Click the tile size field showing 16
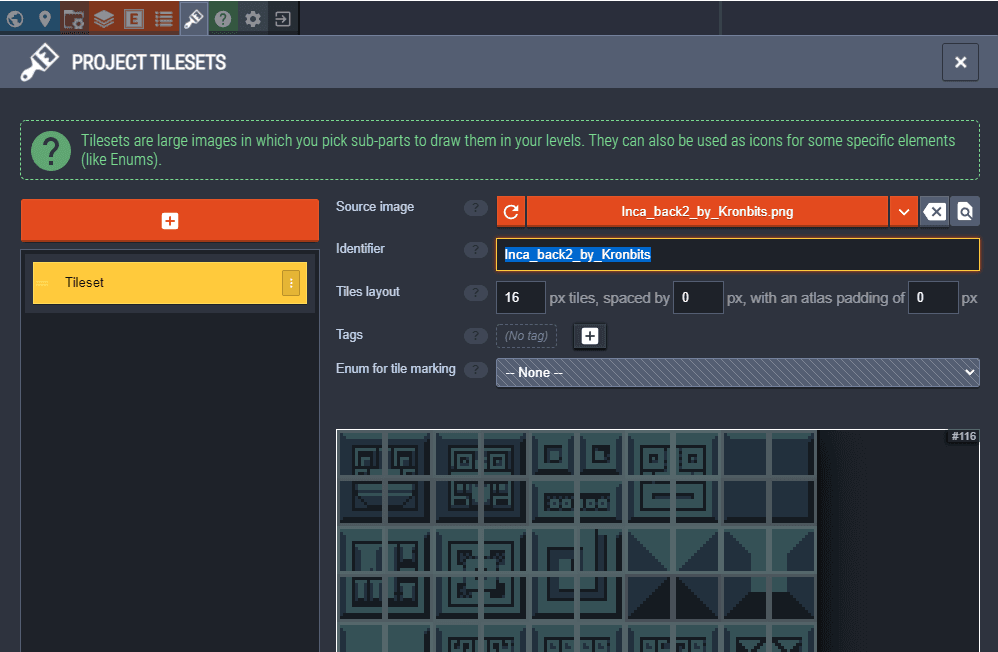 (x=520, y=298)
